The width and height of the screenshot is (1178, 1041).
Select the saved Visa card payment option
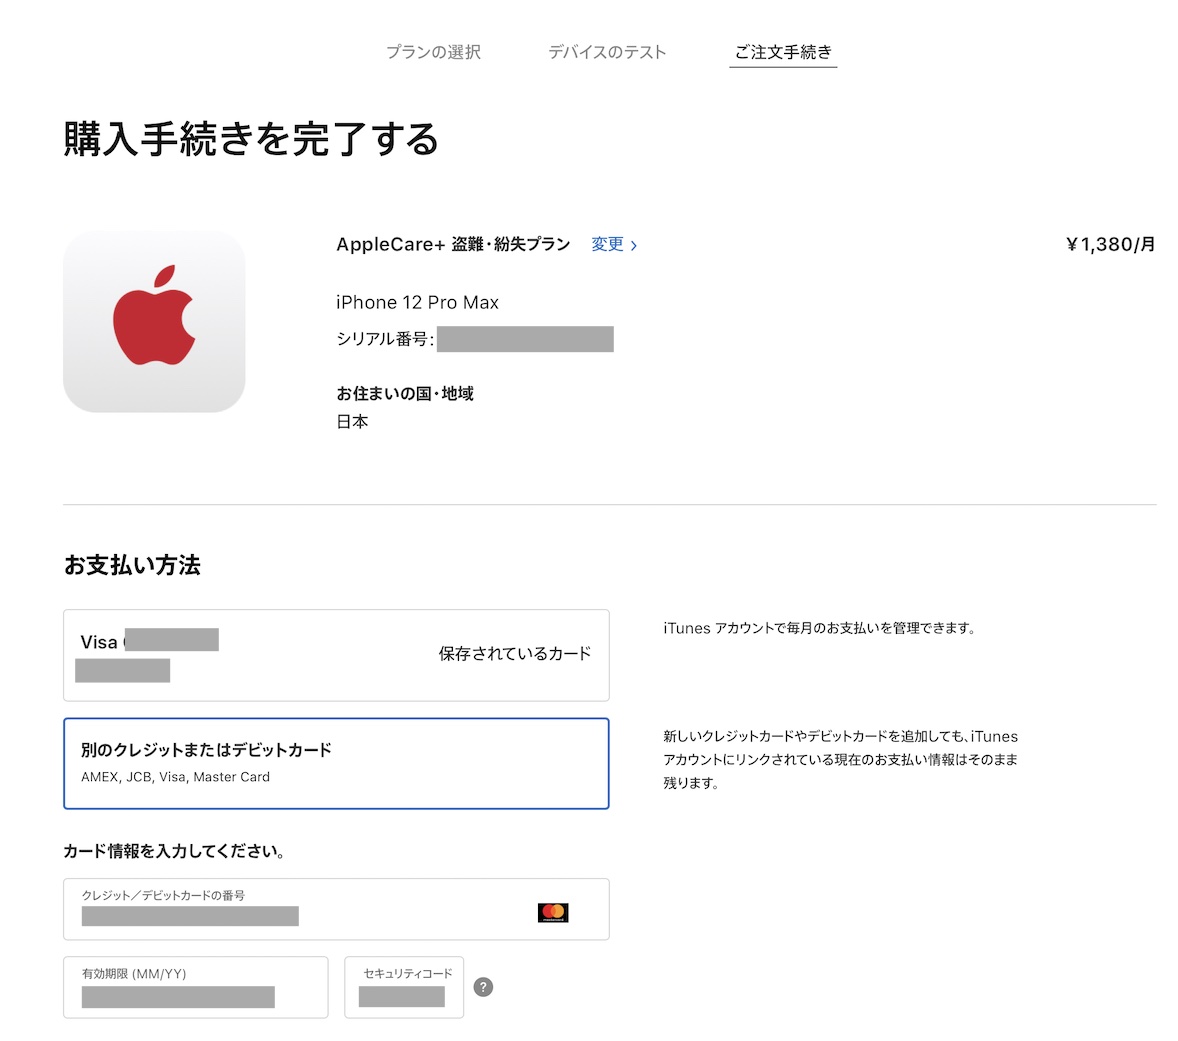point(336,655)
